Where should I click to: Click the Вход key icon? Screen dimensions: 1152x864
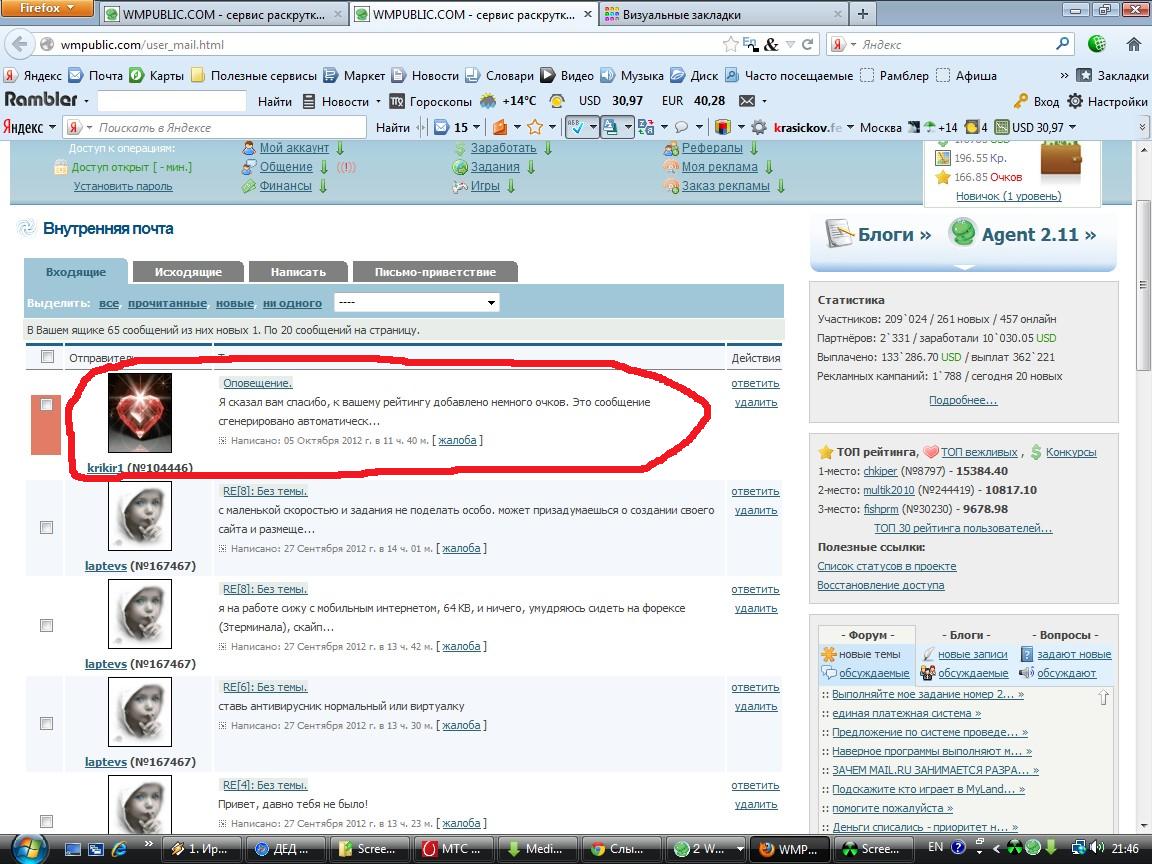click(x=1020, y=101)
